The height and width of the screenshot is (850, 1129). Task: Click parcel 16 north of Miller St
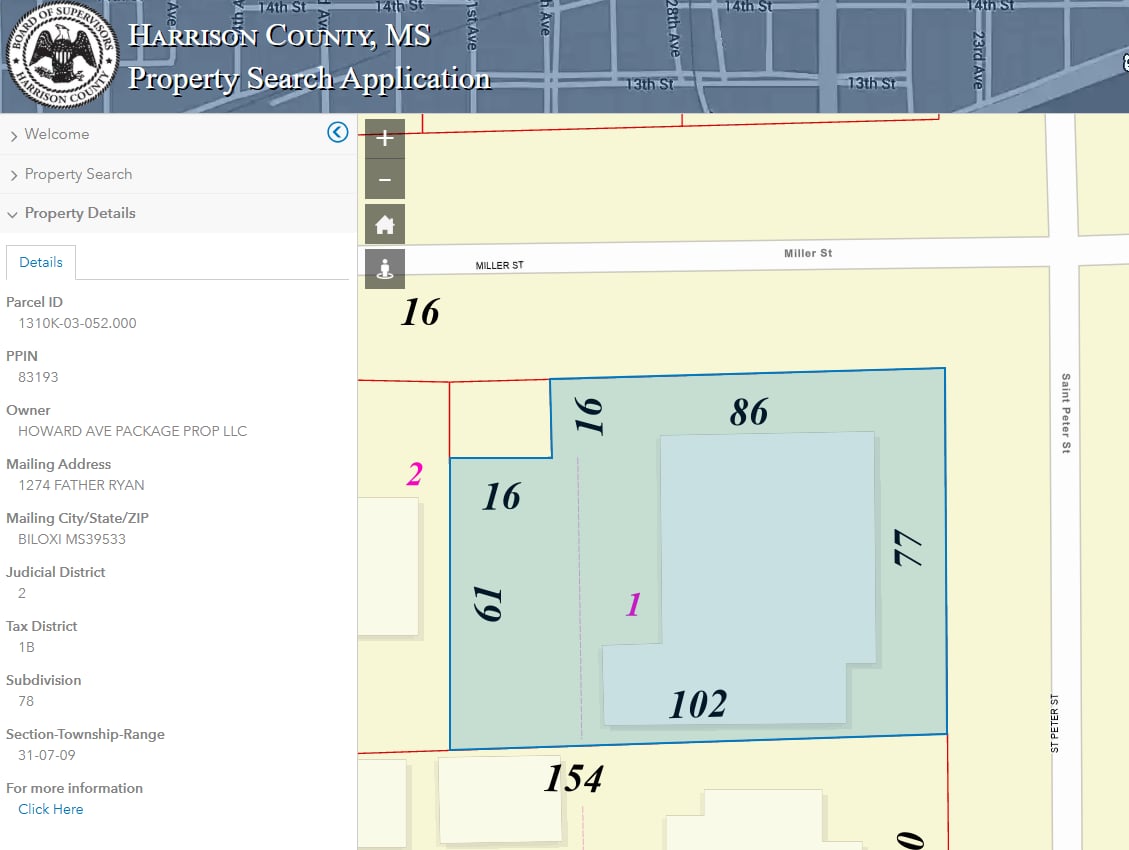tap(419, 312)
